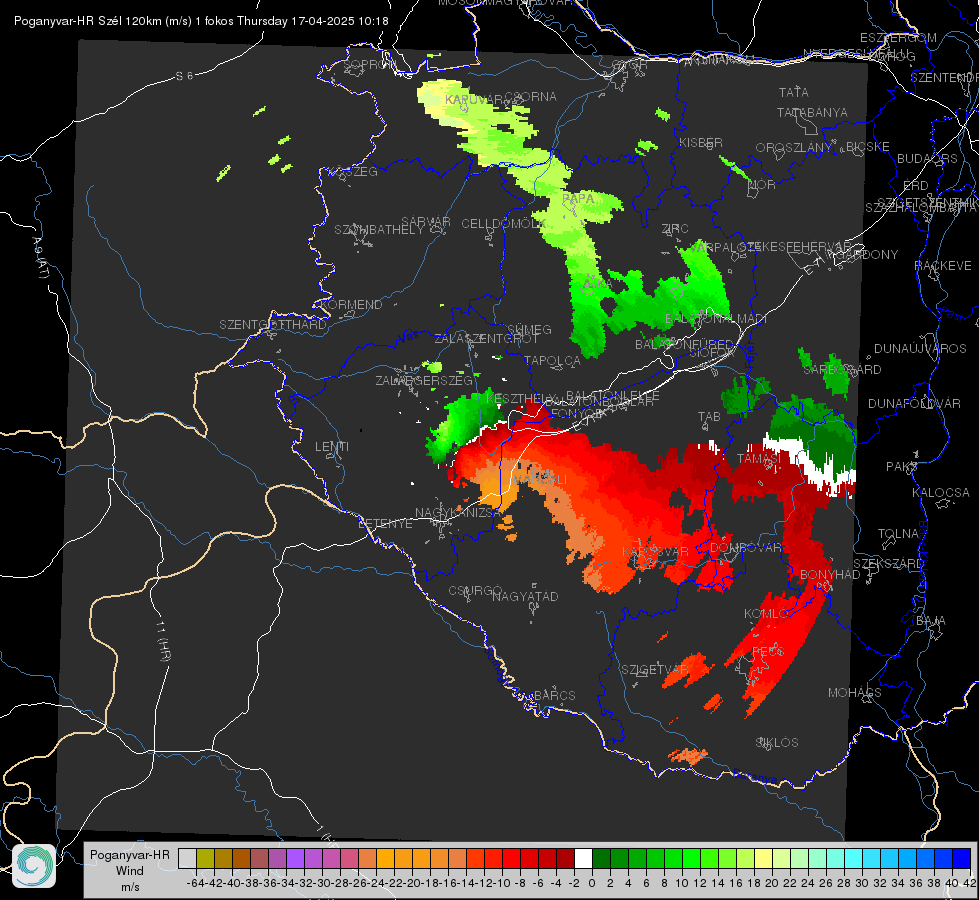Select the TAB town label
The height and width of the screenshot is (900, 979).
[x=709, y=417]
